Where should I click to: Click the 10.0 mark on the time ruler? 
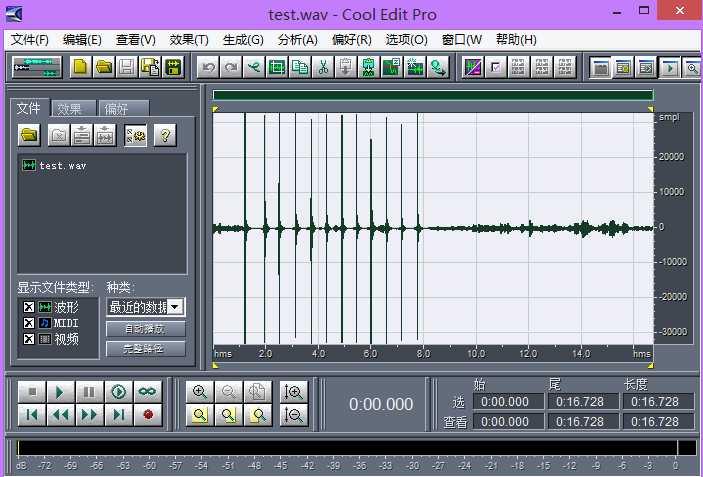[x=476, y=354]
